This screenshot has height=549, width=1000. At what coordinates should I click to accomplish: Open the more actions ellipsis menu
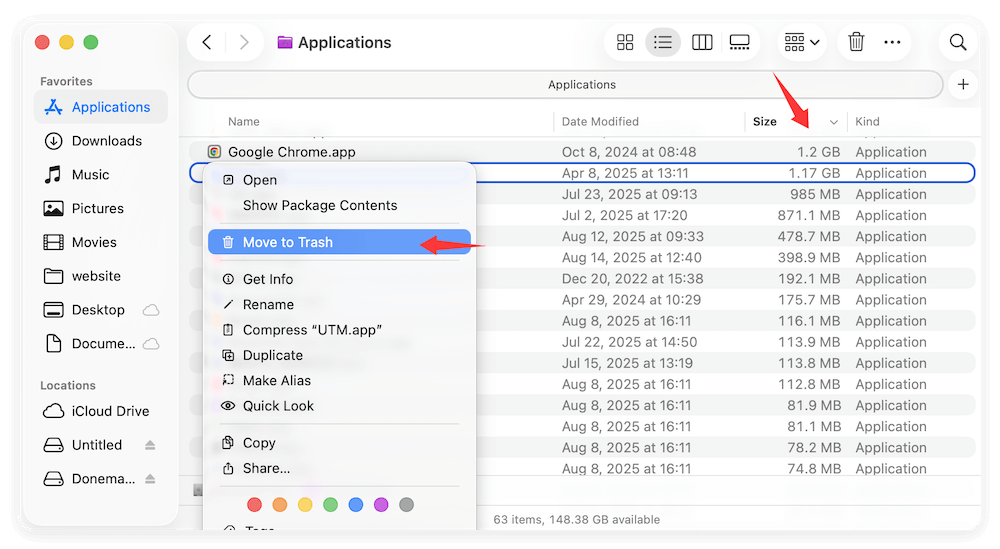[892, 42]
